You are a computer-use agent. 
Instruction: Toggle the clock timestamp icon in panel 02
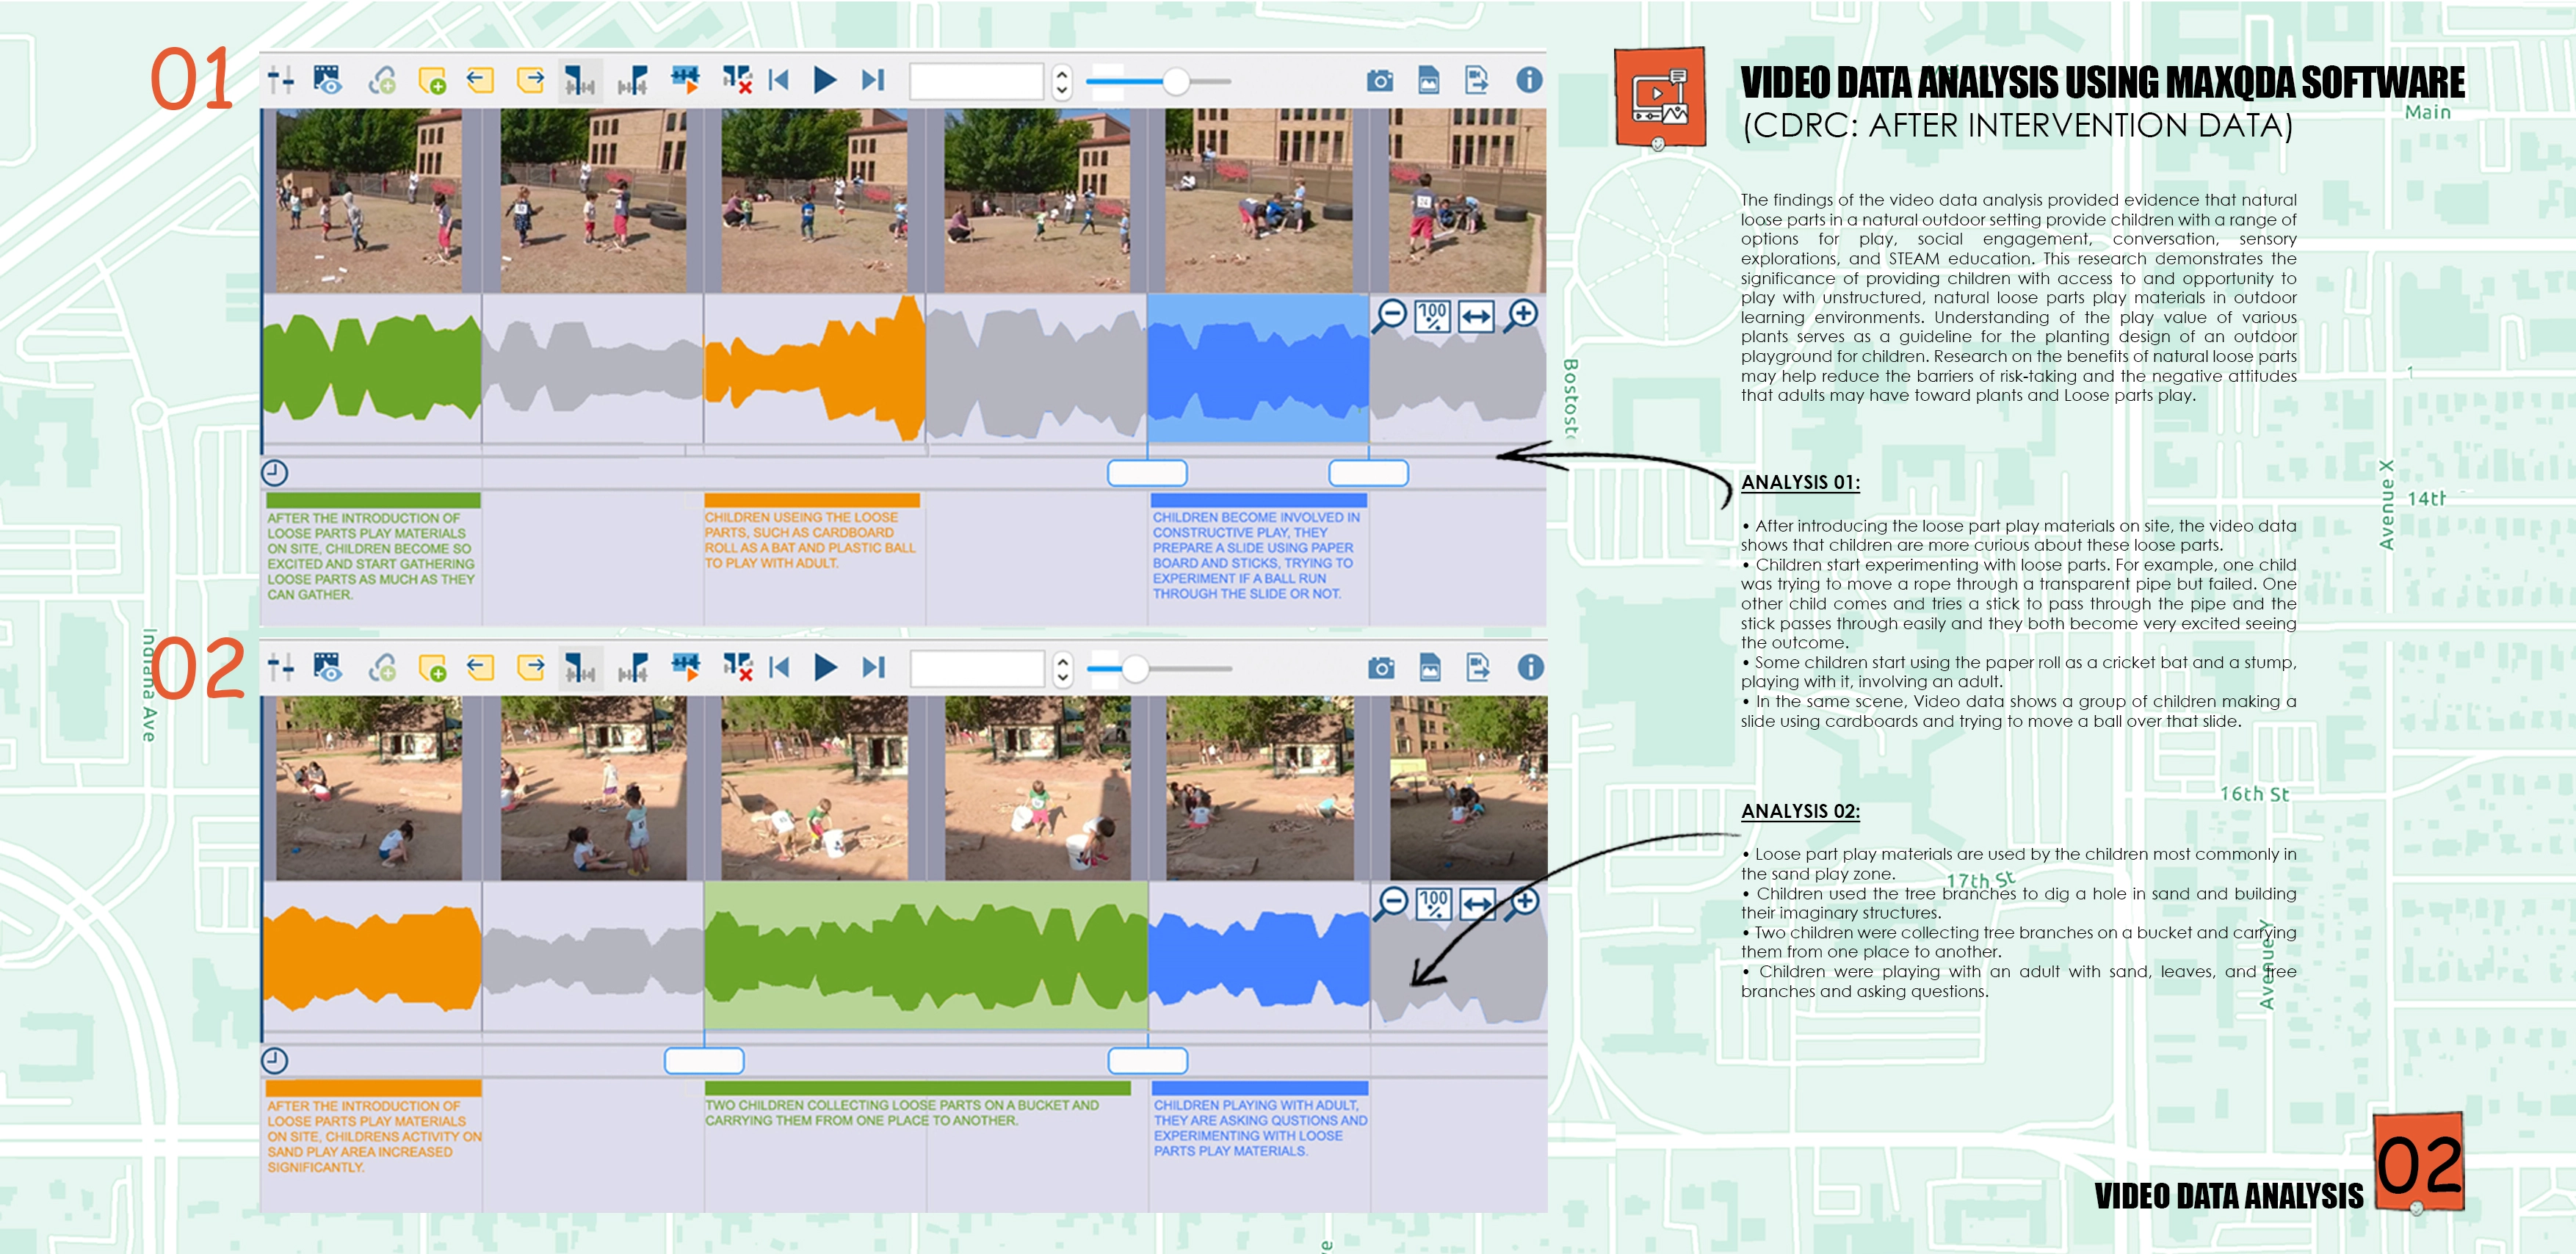[274, 1060]
